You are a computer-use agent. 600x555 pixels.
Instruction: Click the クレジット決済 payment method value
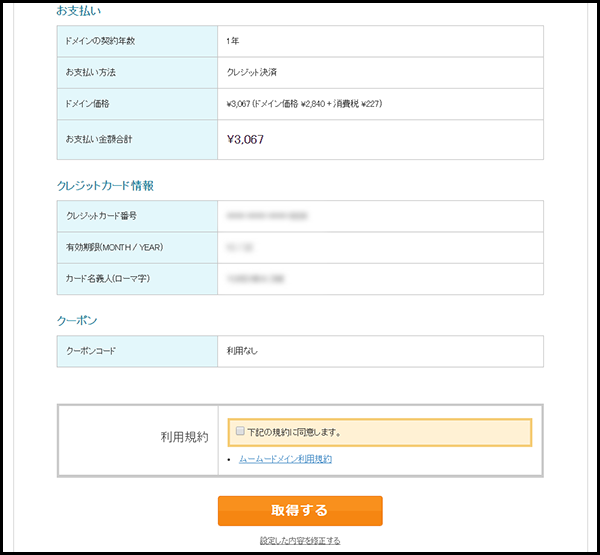click(252, 72)
